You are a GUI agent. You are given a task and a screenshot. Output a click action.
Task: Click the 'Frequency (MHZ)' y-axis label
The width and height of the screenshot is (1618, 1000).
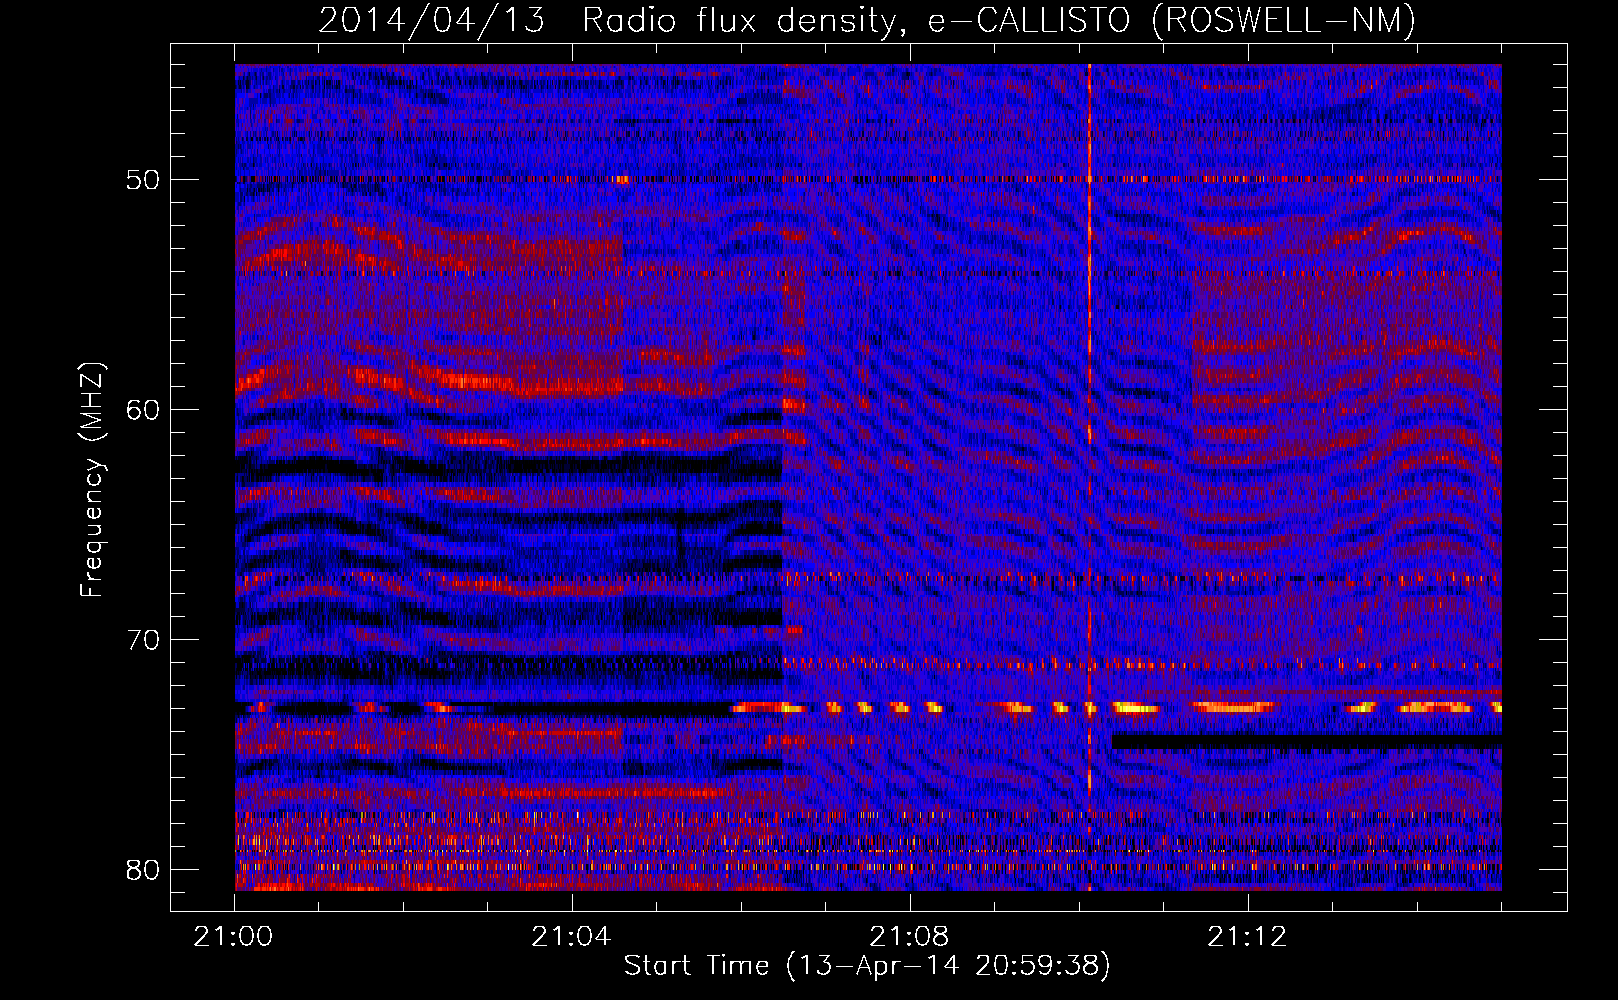point(91,480)
